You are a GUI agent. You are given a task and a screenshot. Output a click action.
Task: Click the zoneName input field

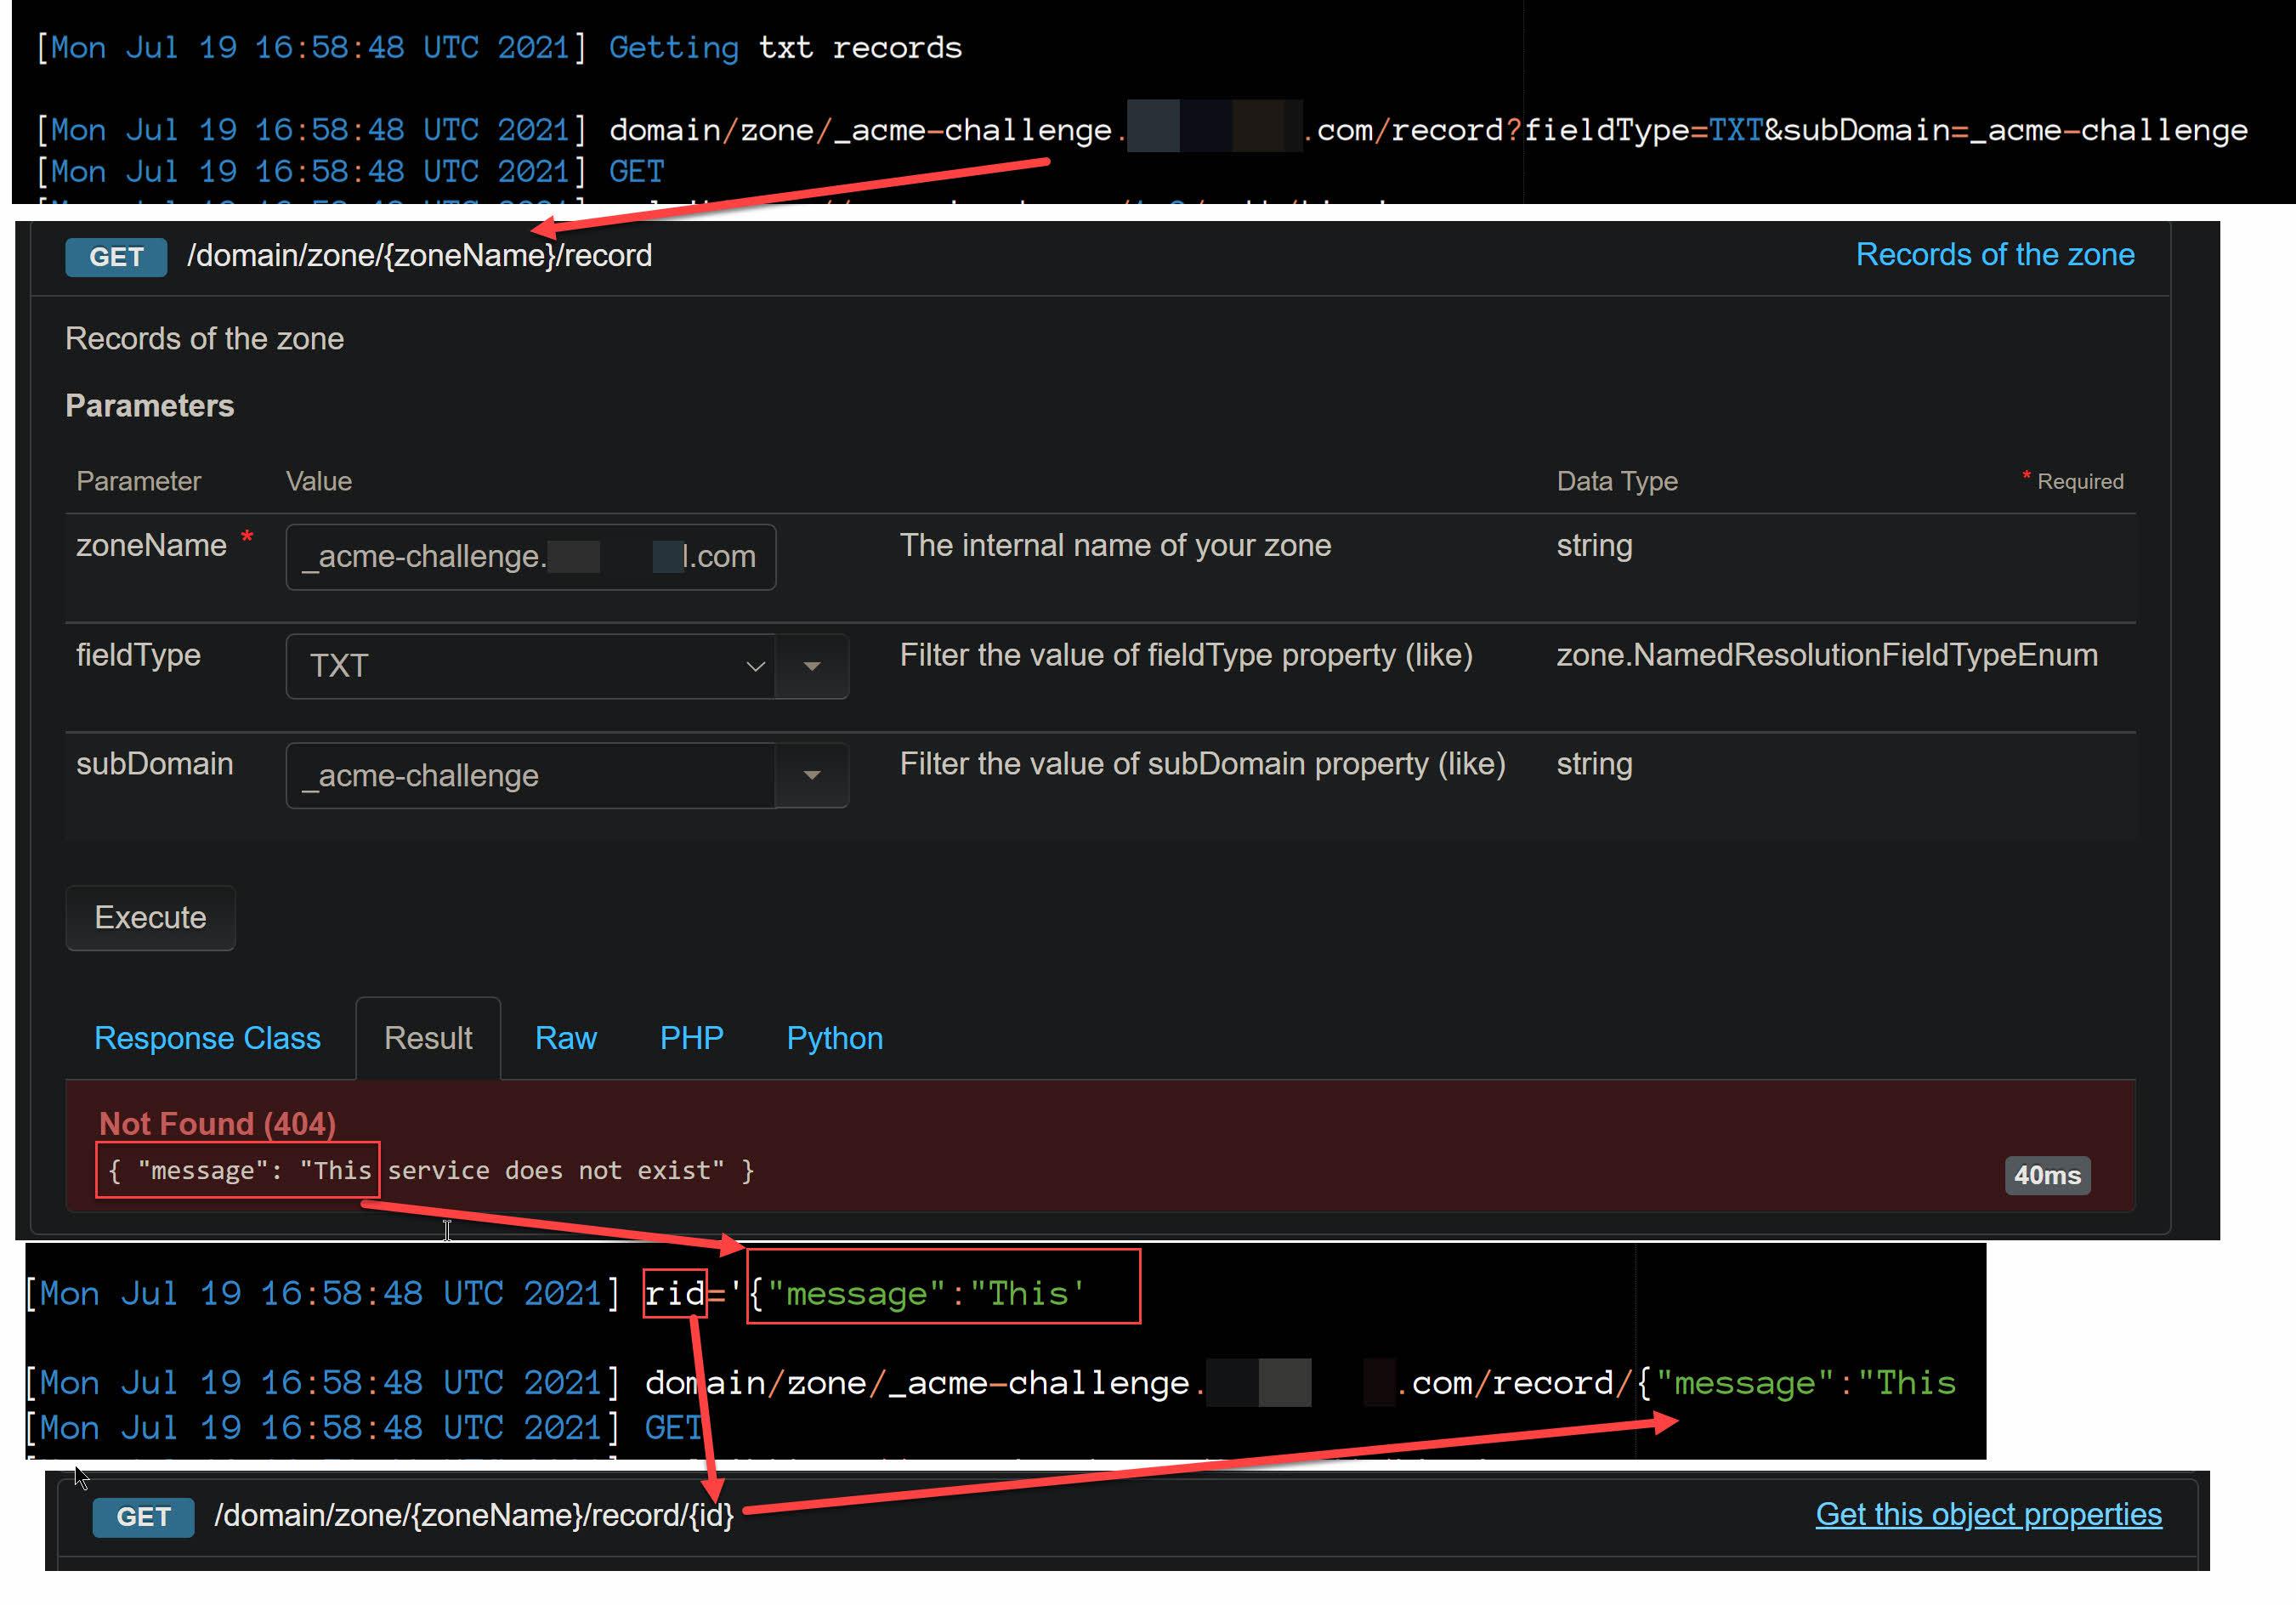click(x=530, y=557)
